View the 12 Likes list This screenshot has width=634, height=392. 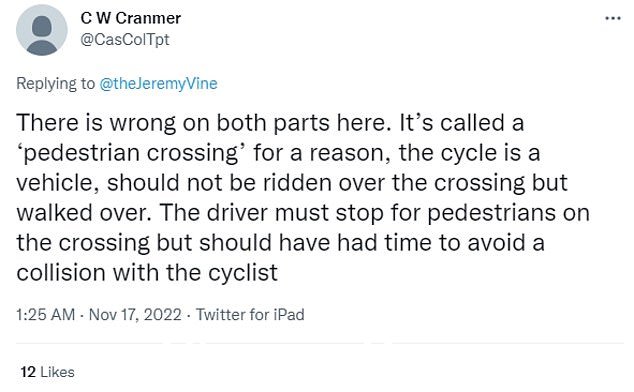point(48,372)
